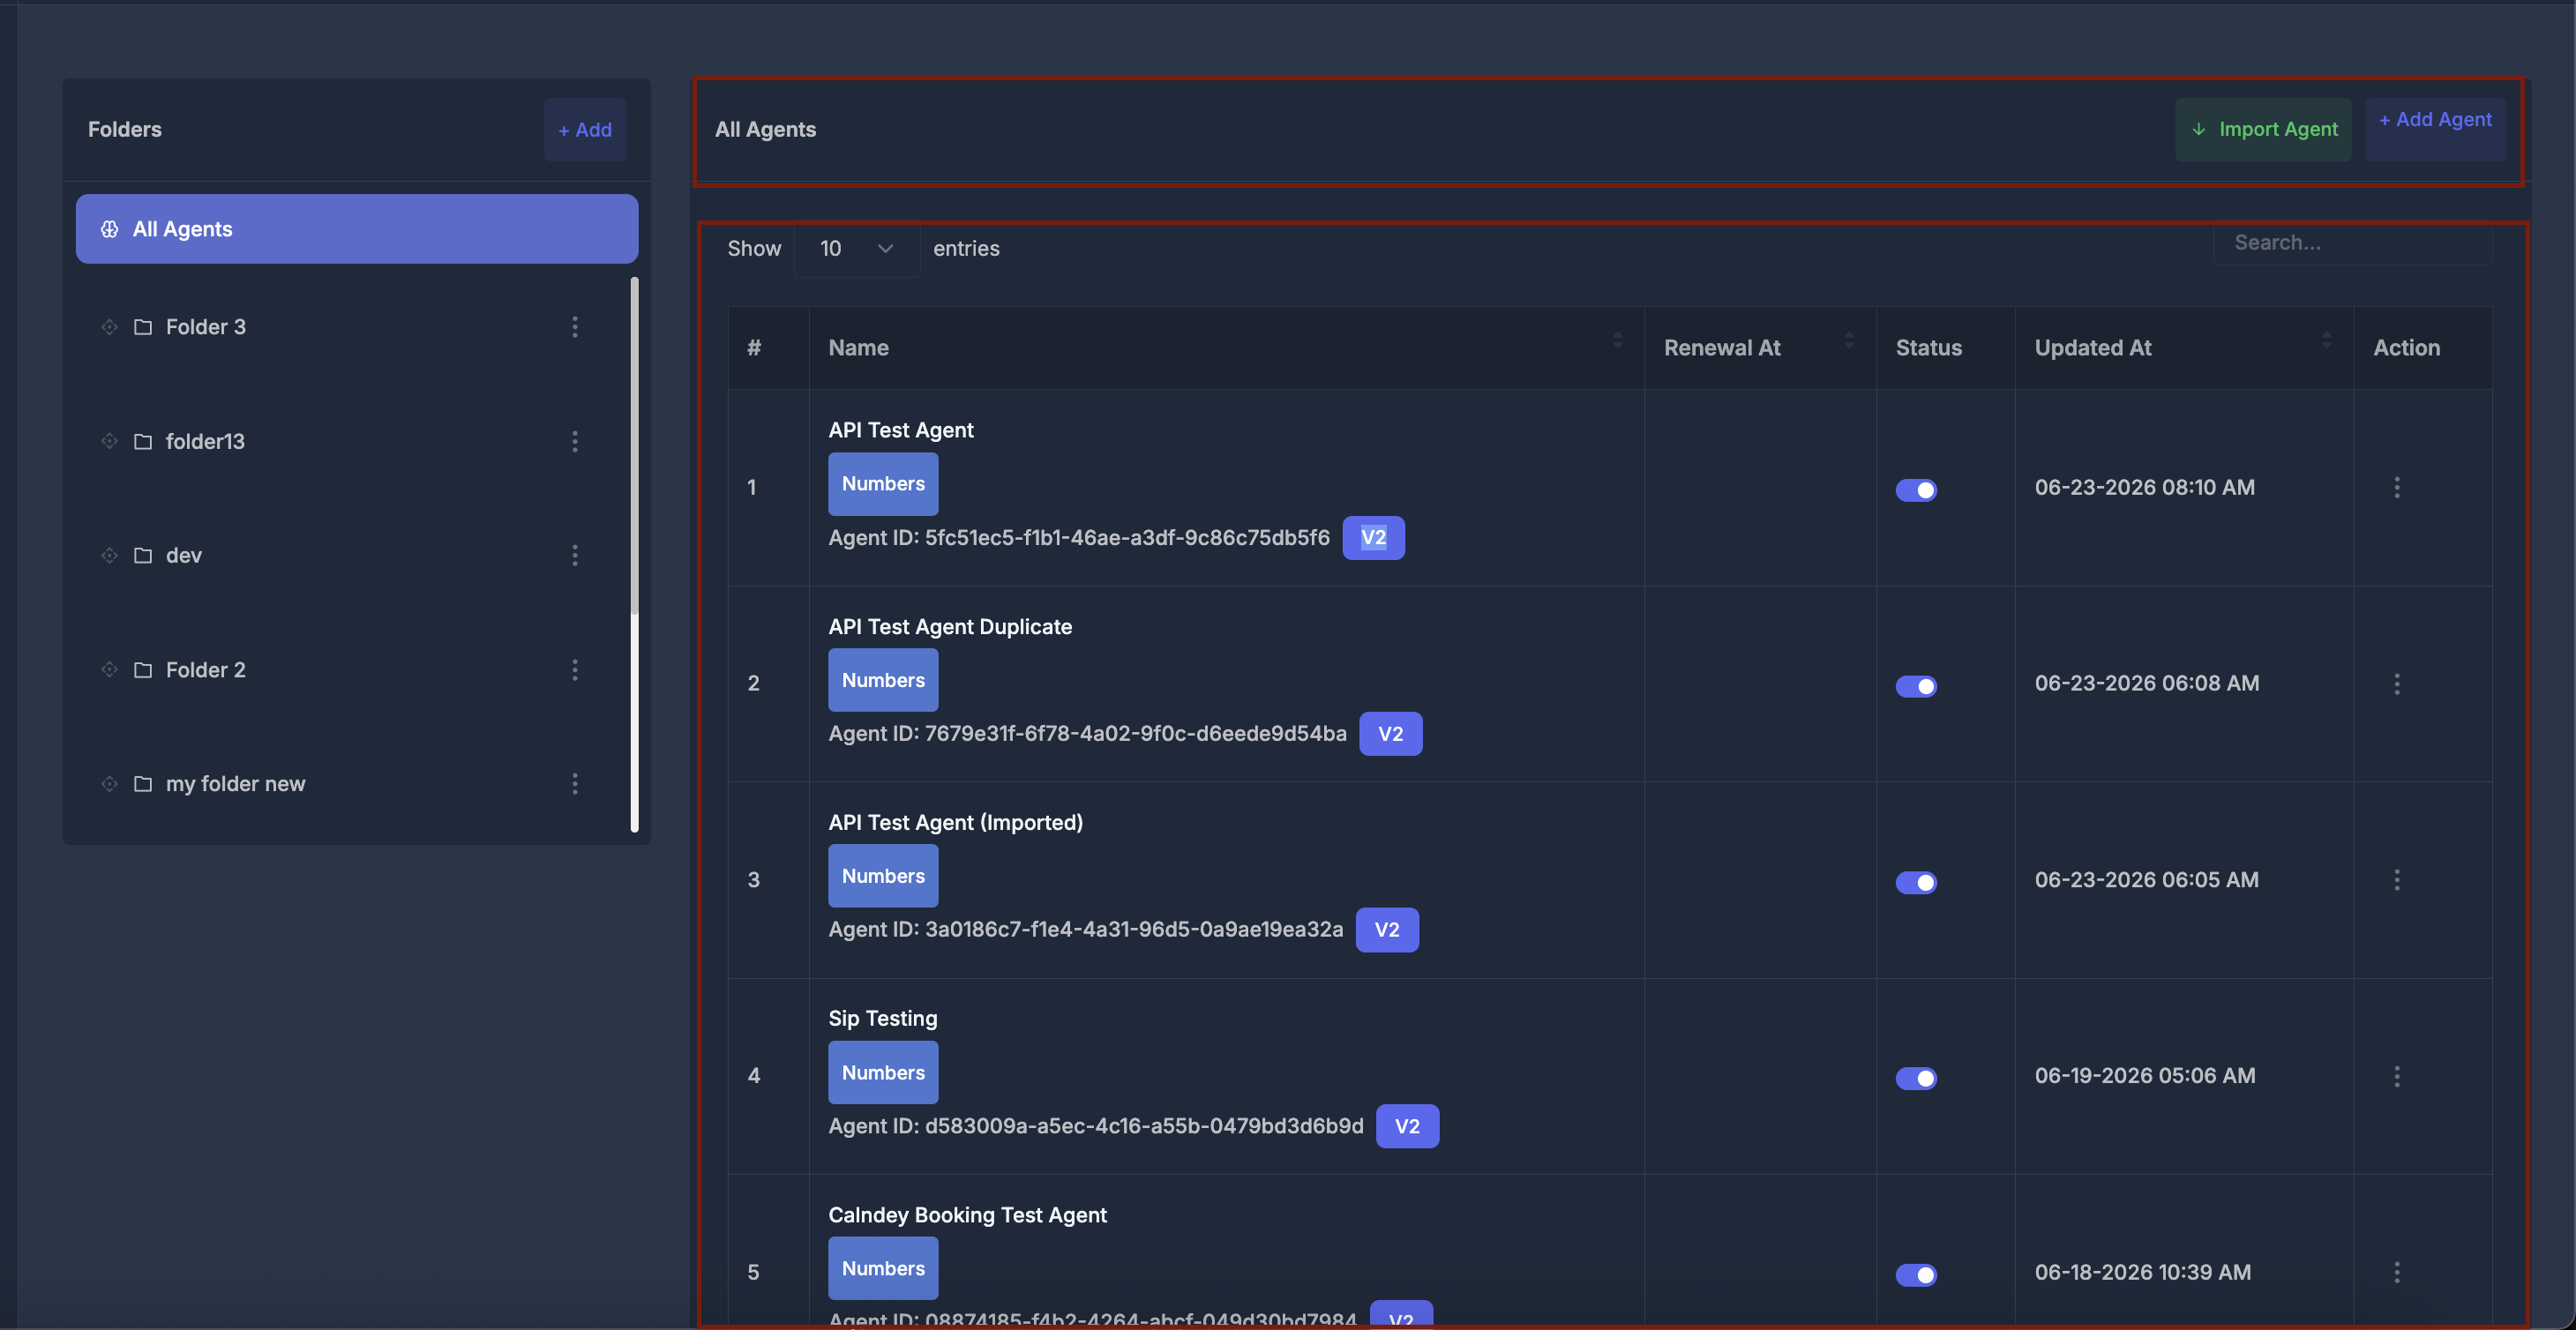Viewport: 2576px width, 1330px height.
Task: Click V2 badge for Sip Testing
Action: coord(1407,1126)
